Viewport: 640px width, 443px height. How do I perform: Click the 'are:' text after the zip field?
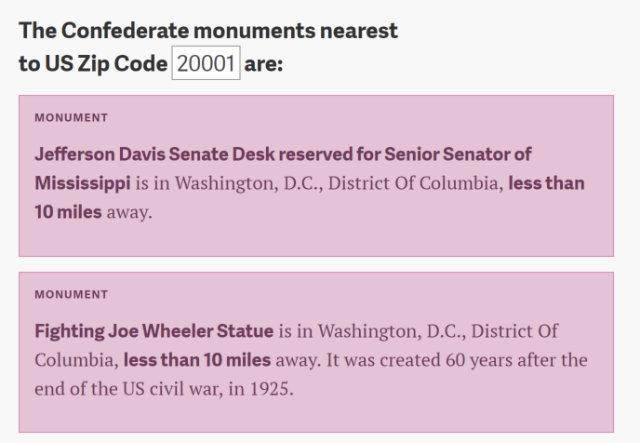point(264,64)
